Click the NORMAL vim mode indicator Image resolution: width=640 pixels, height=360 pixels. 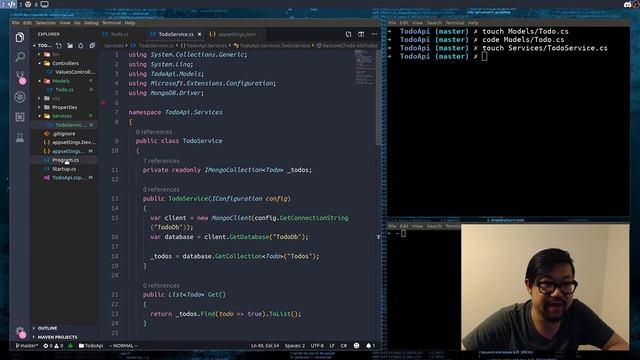point(123,346)
